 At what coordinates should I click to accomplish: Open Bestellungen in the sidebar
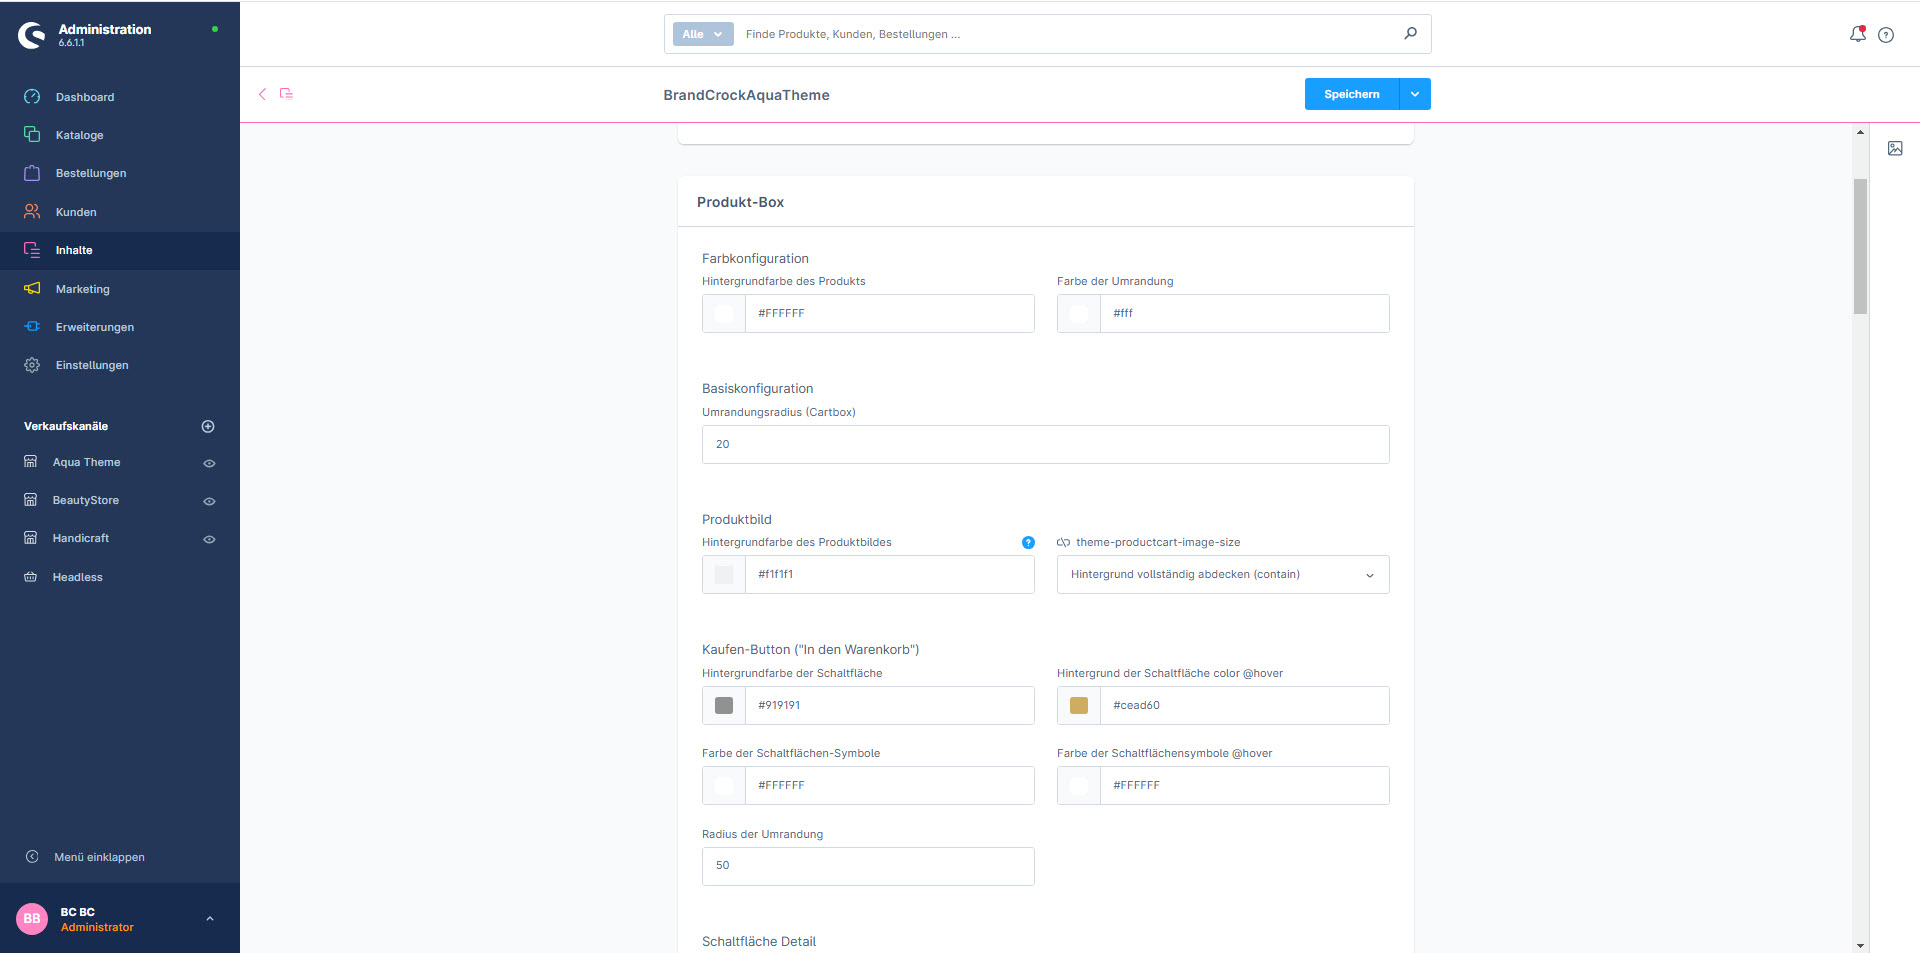click(91, 173)
